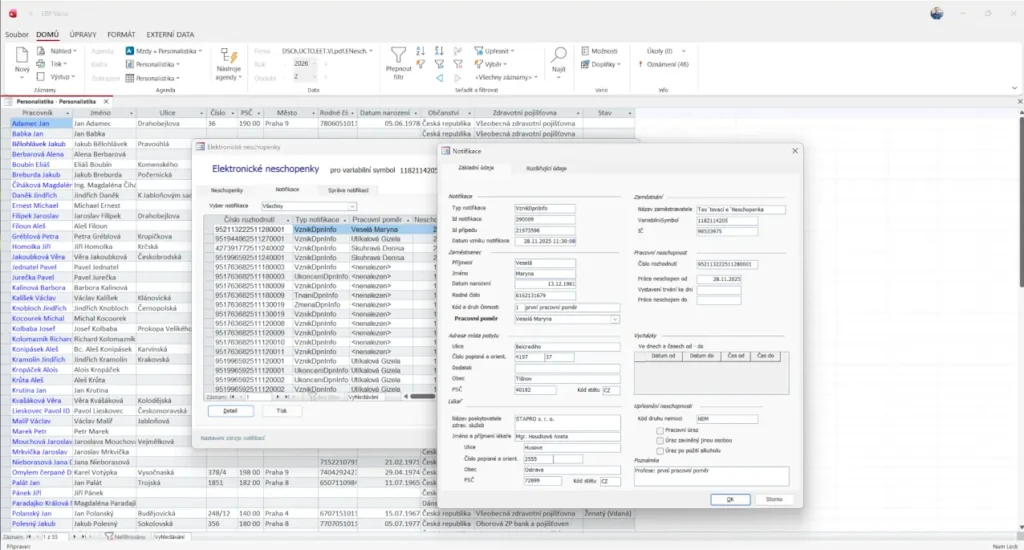Open the Najít magnifier search icon
This screenshot has width=1024, height=550.
point(559,54)
